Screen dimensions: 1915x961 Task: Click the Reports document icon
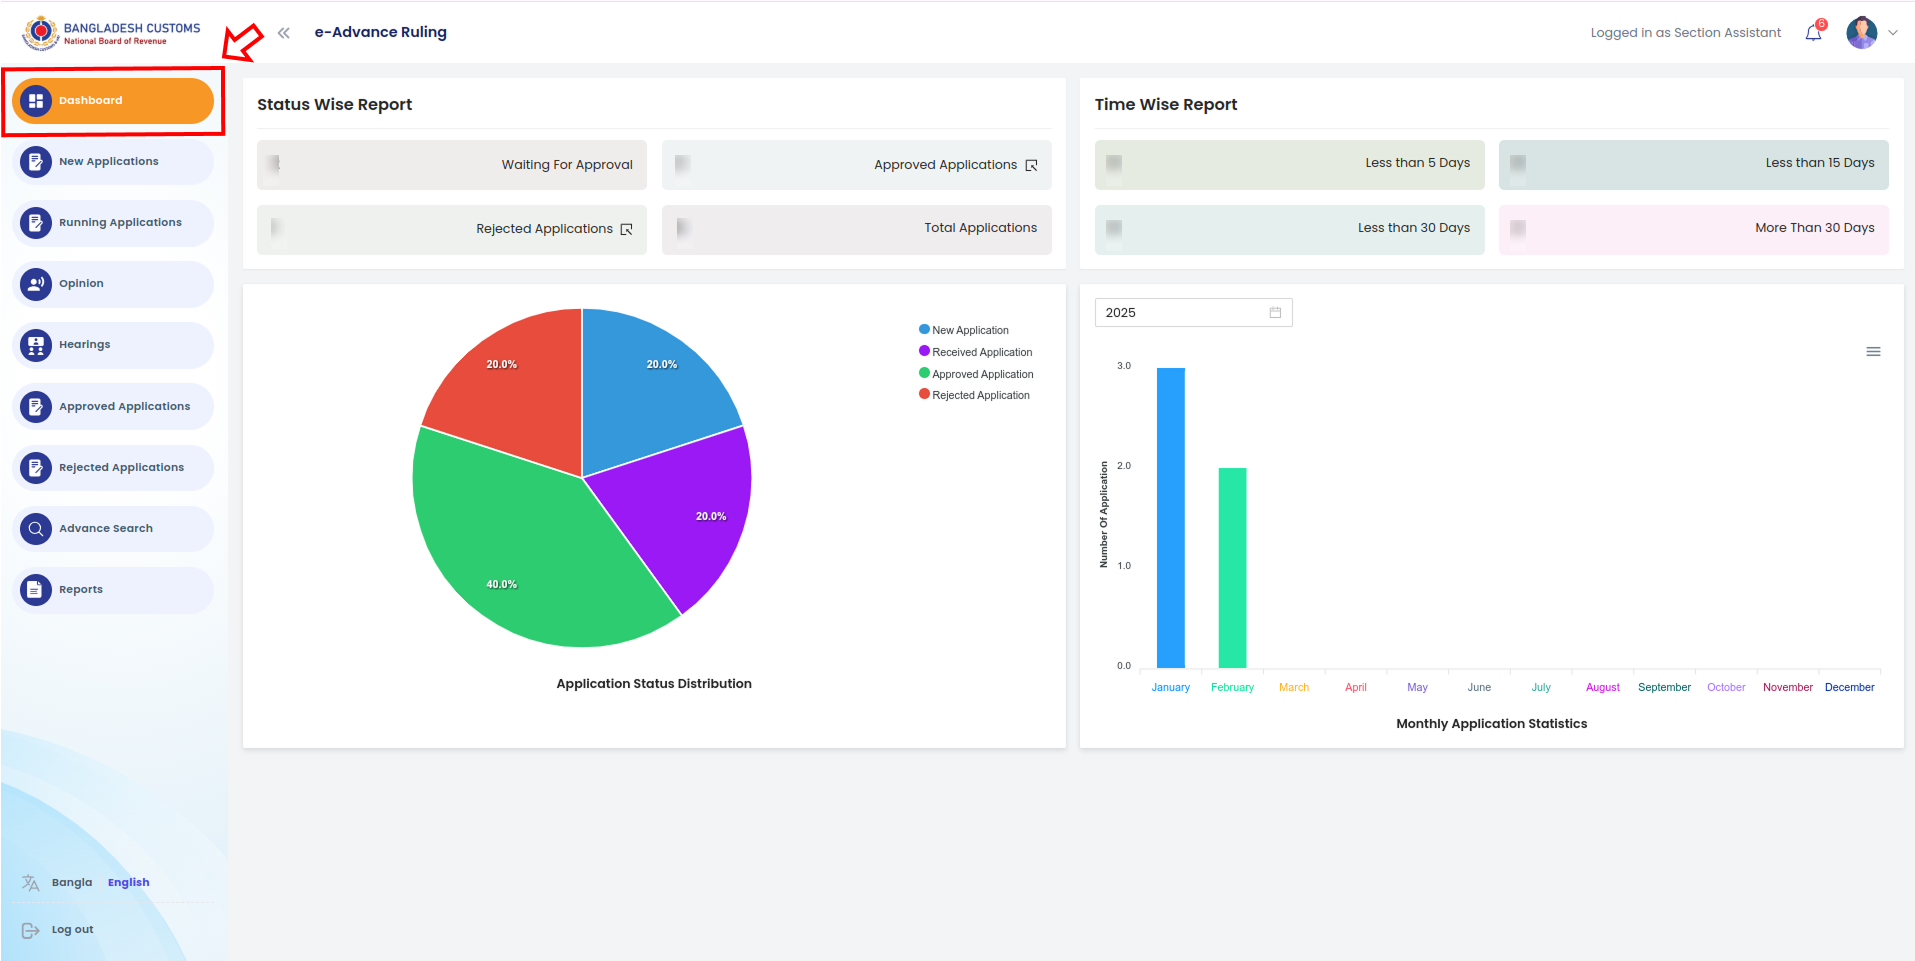point(36,590)
